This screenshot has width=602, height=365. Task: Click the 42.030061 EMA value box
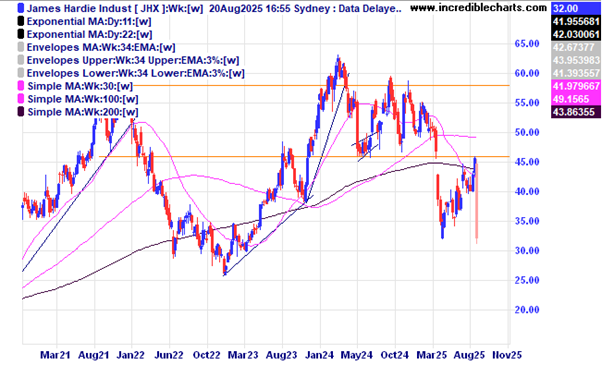point(576,35)
